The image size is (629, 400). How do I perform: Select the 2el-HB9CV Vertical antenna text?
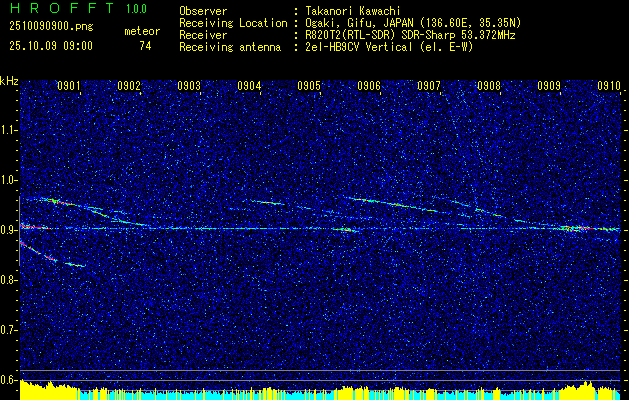(x=389, y=47)
